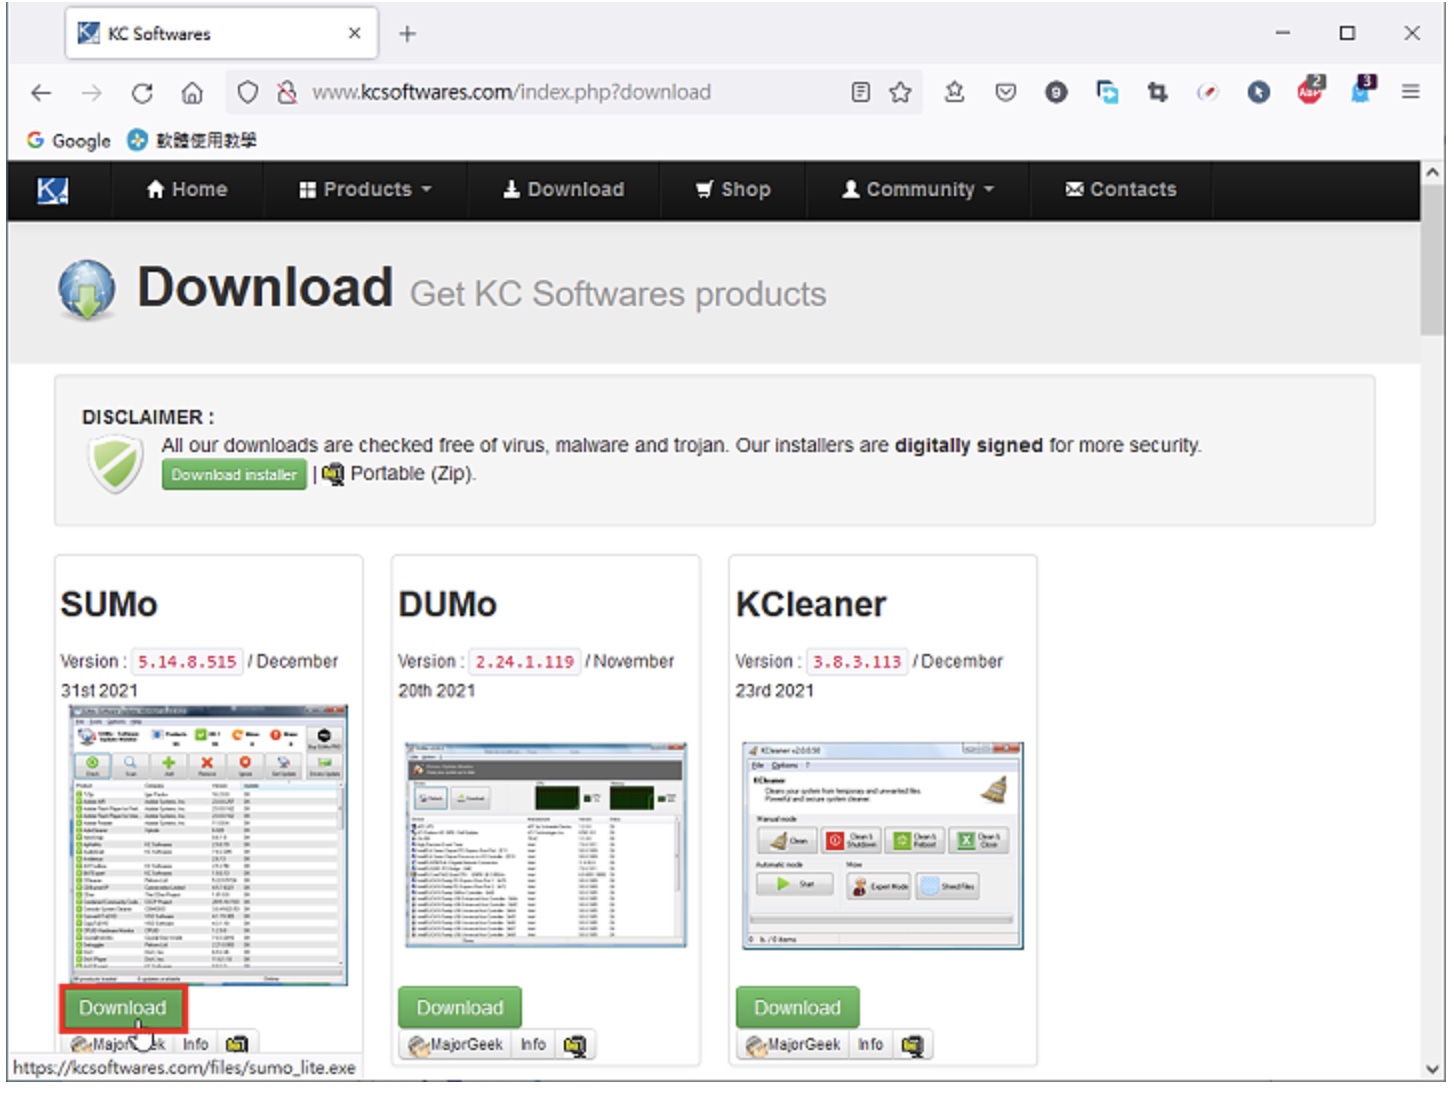The image size is (1454, 1094).
Task: Open the adblock extension with badge 2
Action: 1310,90
